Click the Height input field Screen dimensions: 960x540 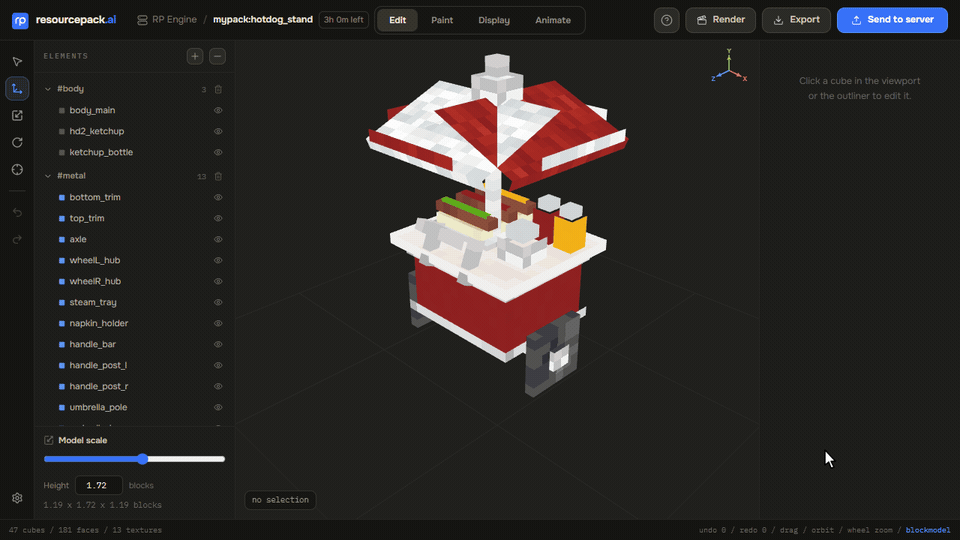pos(99,486)
